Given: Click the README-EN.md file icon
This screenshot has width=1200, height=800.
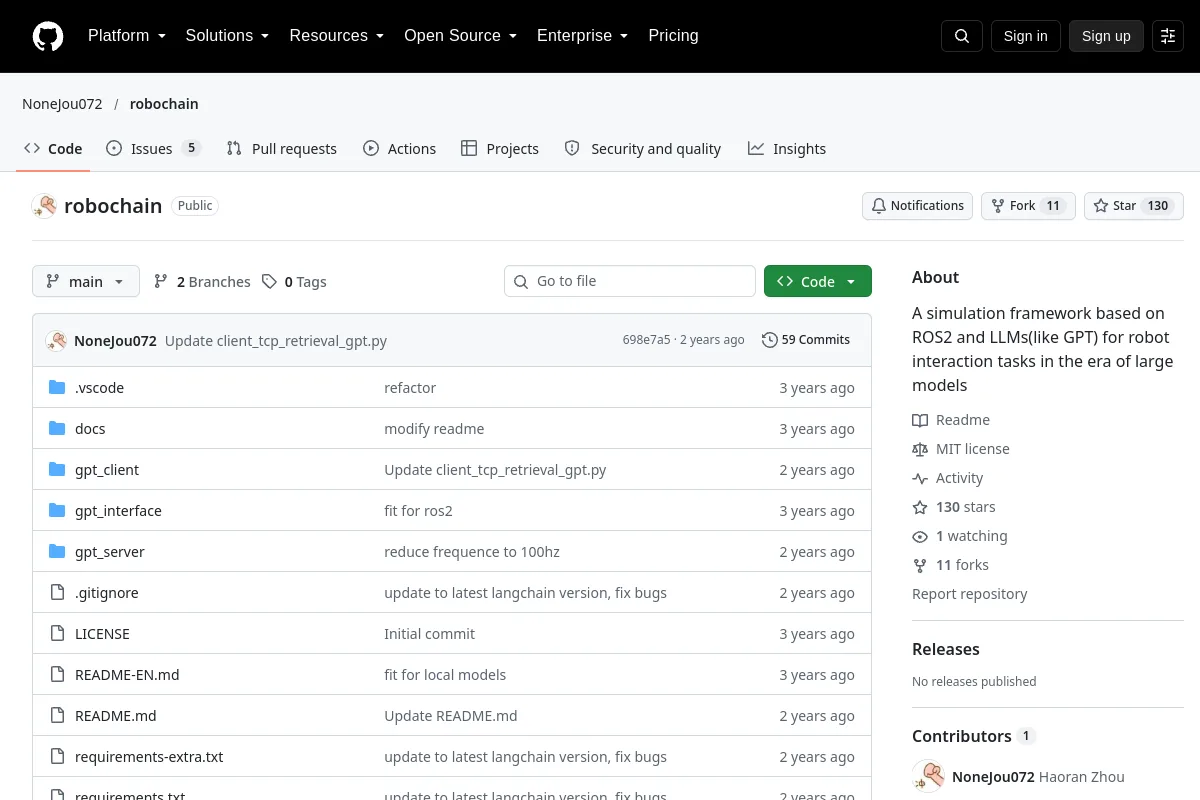Looking at the screenshot, I should [57, 675].
